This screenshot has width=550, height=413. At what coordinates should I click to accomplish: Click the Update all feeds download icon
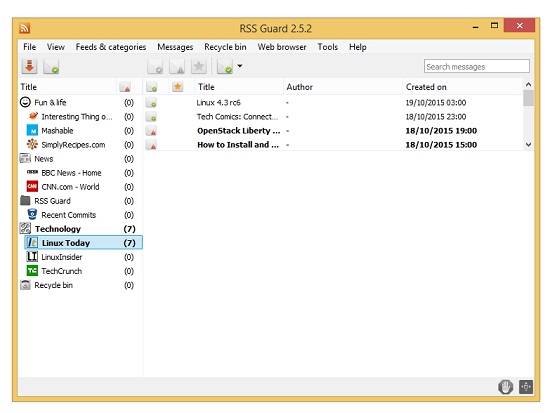pos(29,66)
